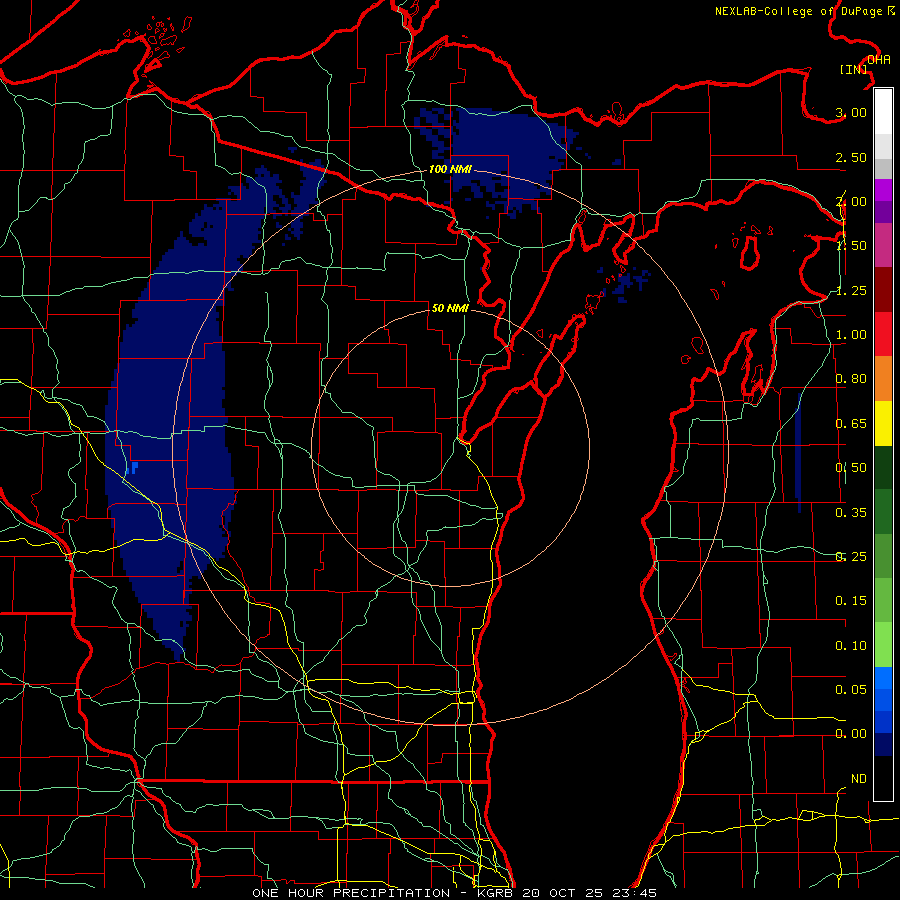Click the navy 0.00 legend swatch
This screenshot has height=900, width=900.
[x=883, y=744]
